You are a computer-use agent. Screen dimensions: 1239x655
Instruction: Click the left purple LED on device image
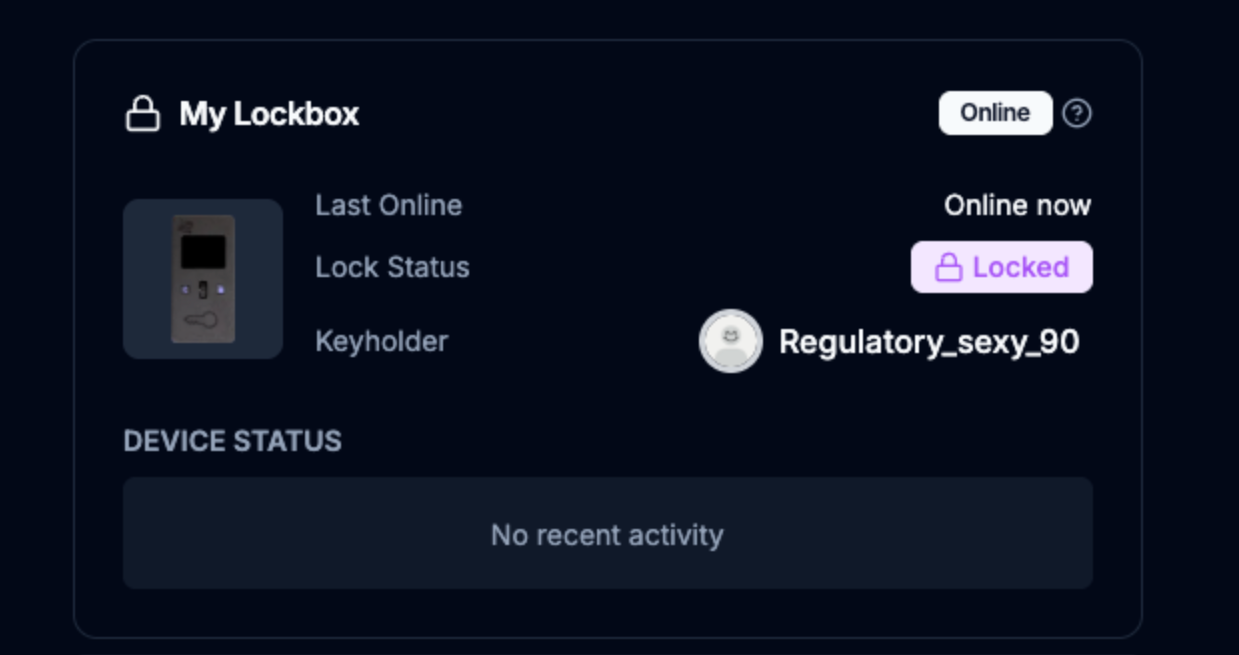(x=185, y=289)
